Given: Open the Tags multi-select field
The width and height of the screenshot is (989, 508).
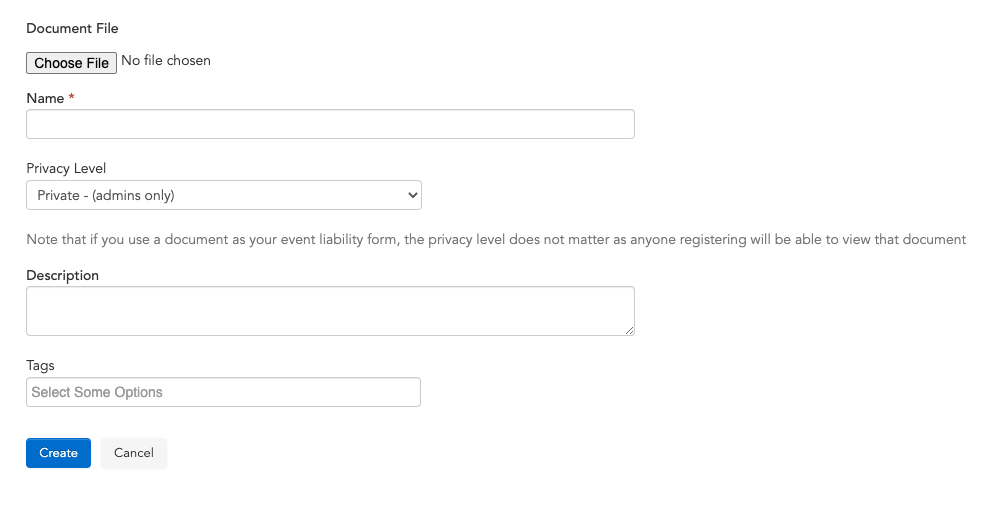Looking at the screenshot, I should click(x=223, y=392).
